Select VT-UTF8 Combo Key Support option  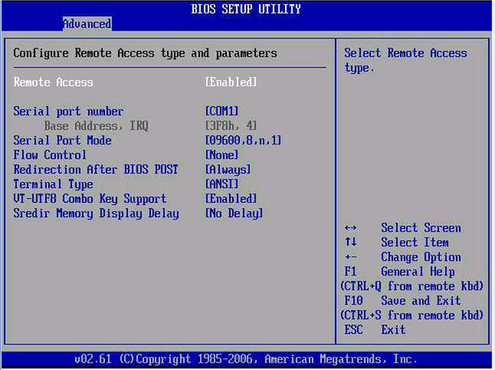(x=90, y=199)
